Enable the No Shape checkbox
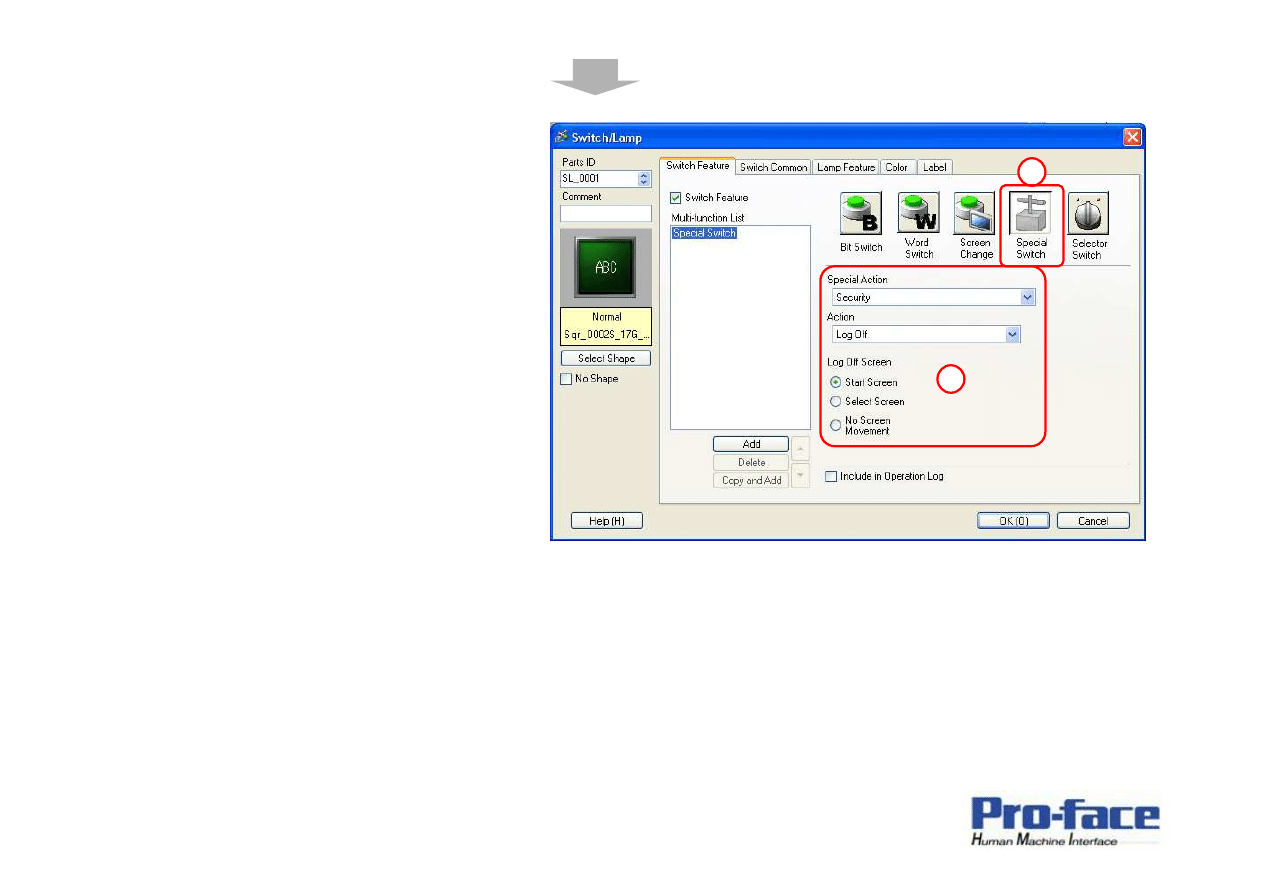 (x=566, y=379)
